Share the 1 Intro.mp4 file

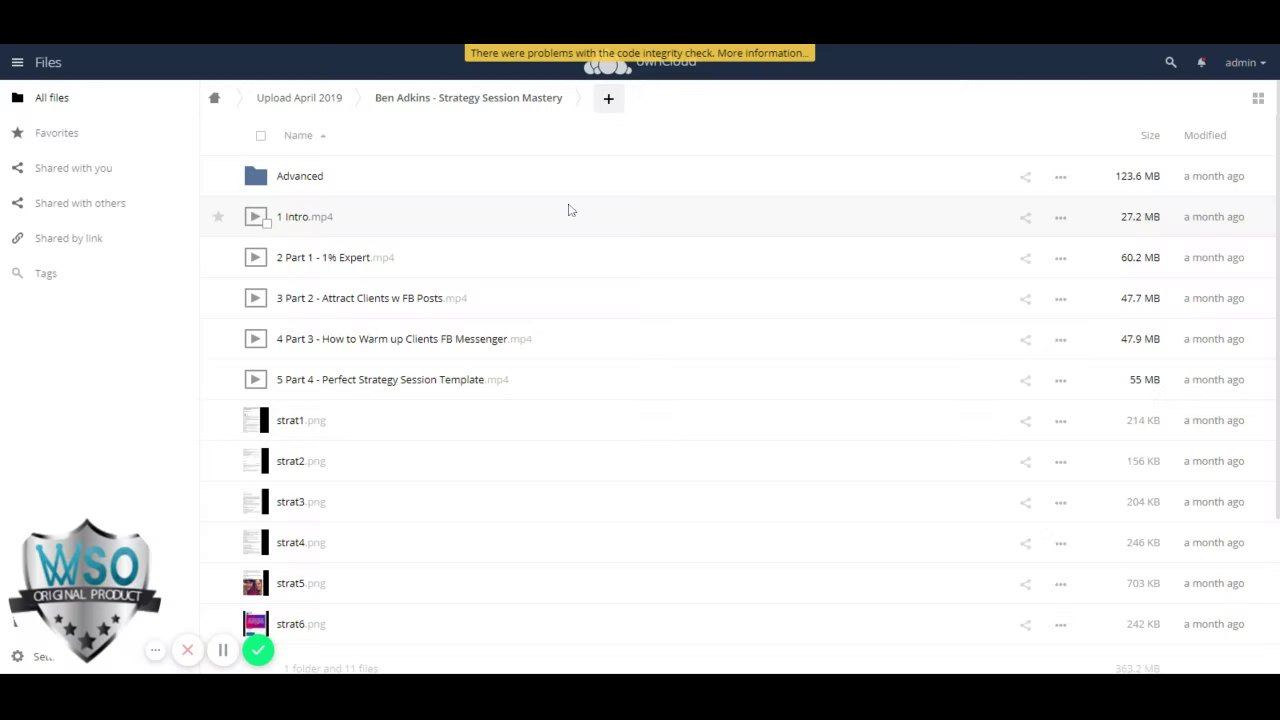[x=1025, y=218]
